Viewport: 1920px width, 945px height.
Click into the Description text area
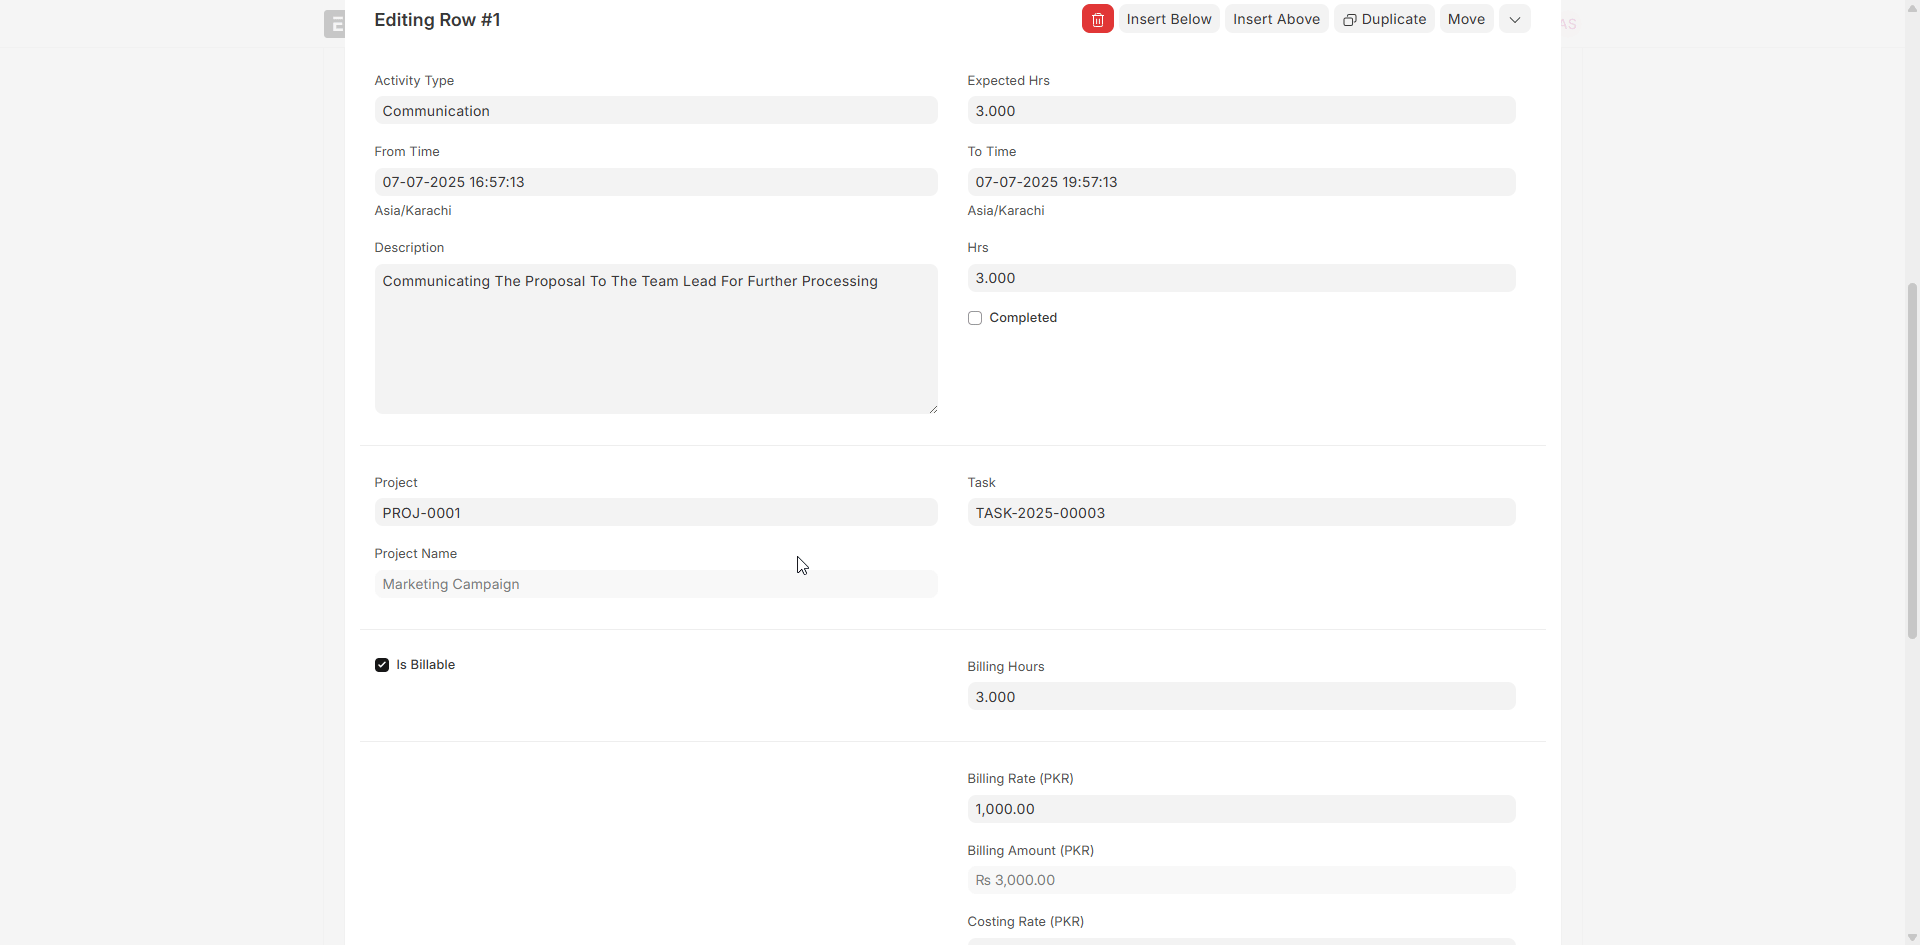655,340
